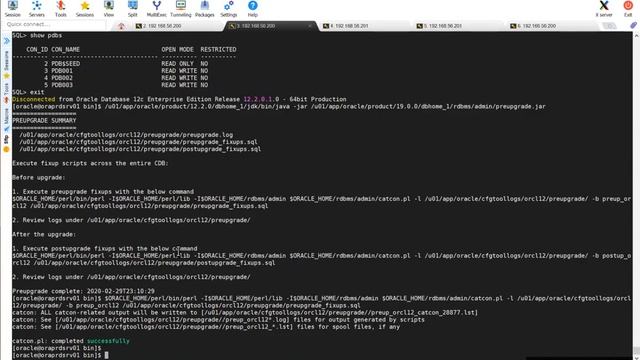Click the postupgrade_fixups.sql path in summary list
The width and height of the screenshot is (640, 360).
pos(140,149)
